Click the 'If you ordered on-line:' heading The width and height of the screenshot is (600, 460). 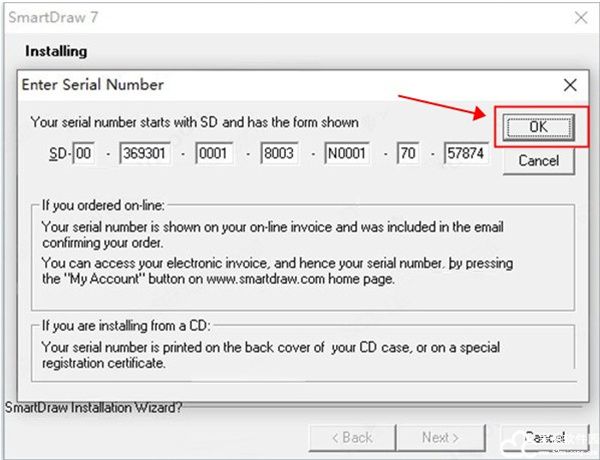tap(103, 206)
